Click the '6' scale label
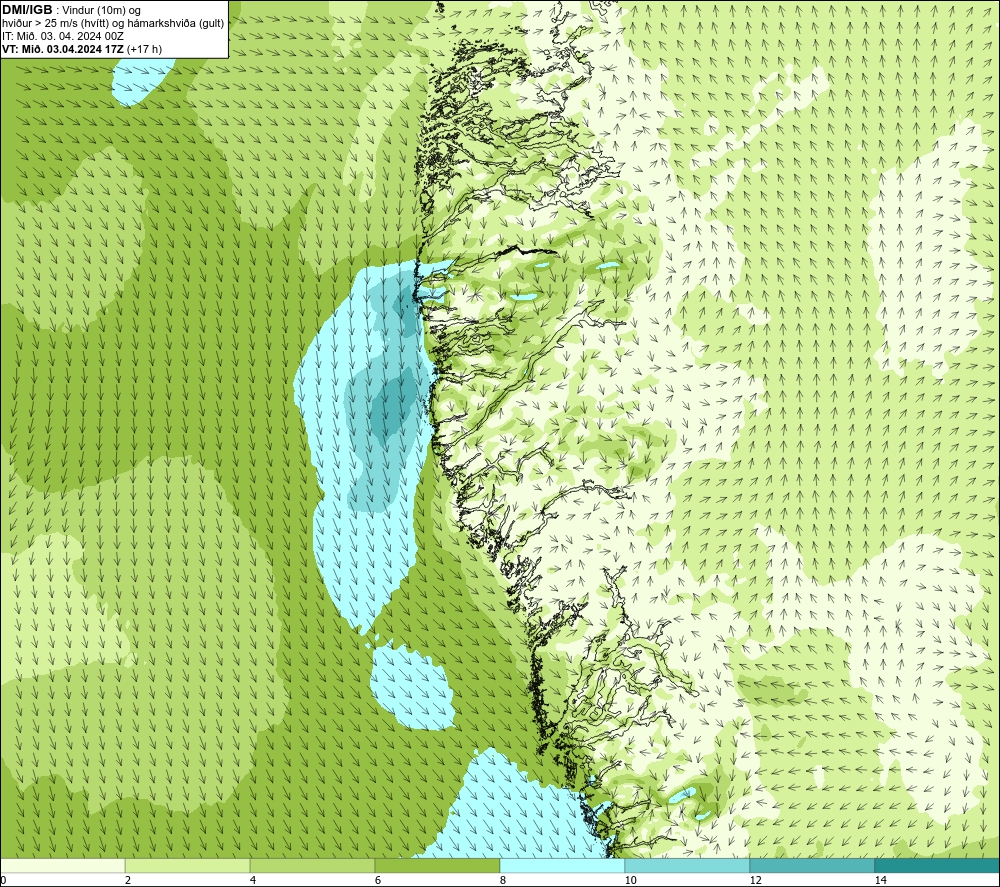The image size is (1000, 887). coord(378,880)
